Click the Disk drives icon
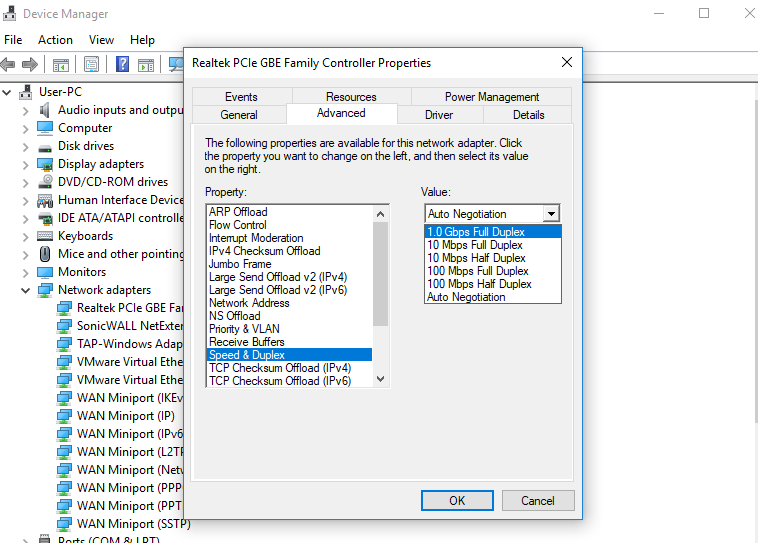Screen dimensions: 758x543 (x=45, y=147)
